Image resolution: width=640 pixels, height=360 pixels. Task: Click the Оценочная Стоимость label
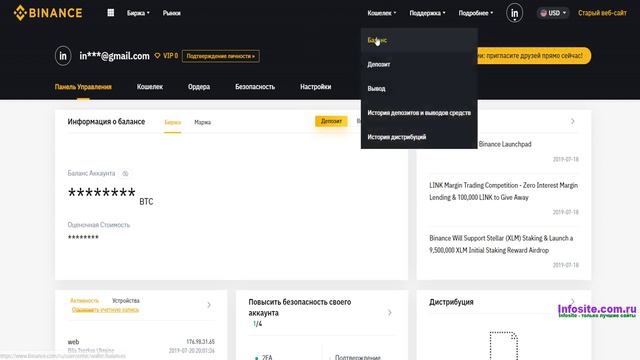98,225
